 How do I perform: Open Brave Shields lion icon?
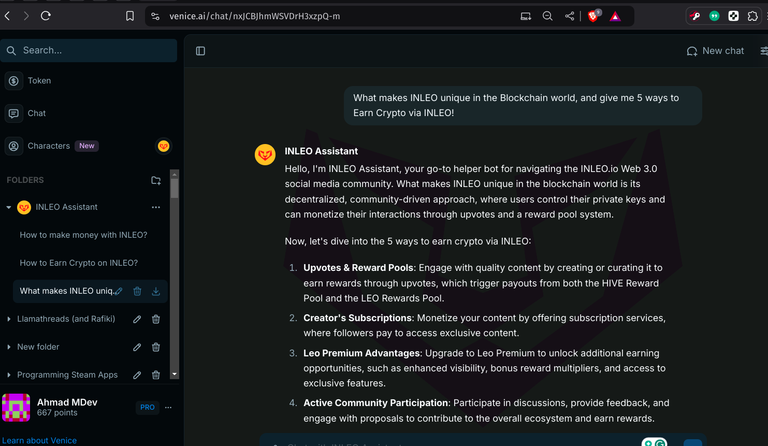coord(593,16)
